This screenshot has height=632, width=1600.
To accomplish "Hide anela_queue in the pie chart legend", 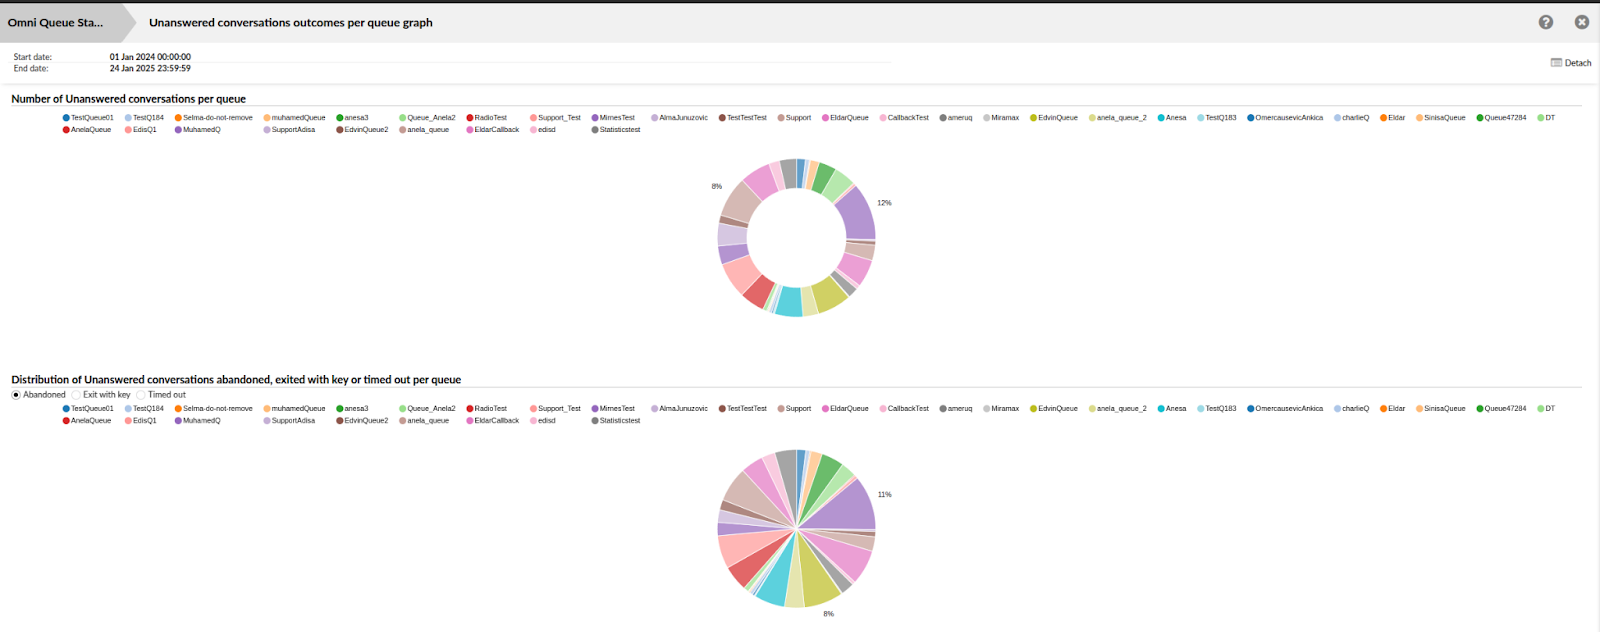I will pyautogui.click(x=424, y=421).
